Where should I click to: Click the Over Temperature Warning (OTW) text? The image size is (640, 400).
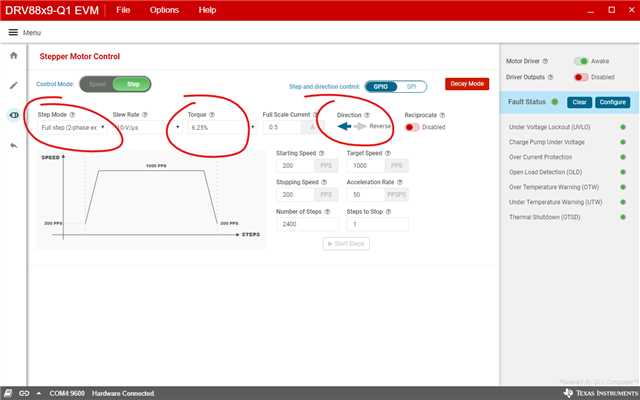tap(554, 187)
